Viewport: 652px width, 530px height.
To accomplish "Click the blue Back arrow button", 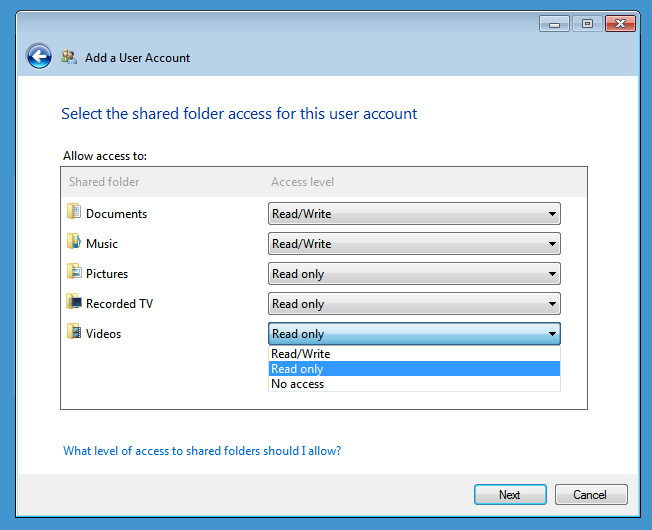I will click(x=39, y=57).
